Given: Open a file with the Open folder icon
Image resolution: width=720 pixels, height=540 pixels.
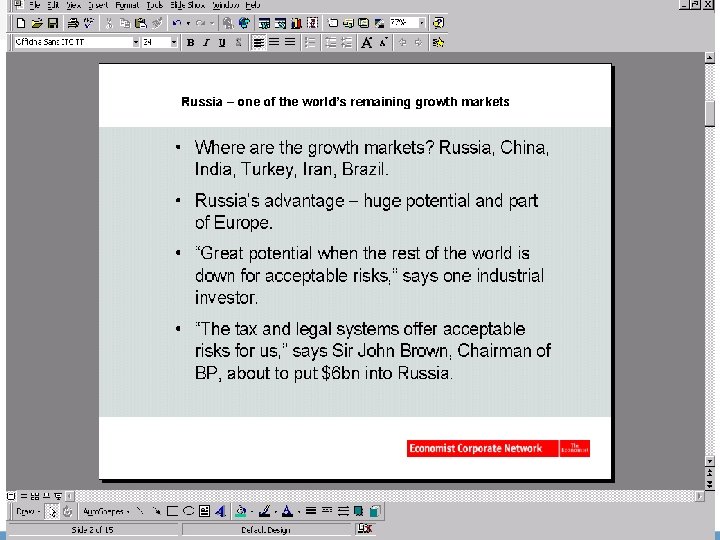Looking at the screenshot, I should (36, 22).
